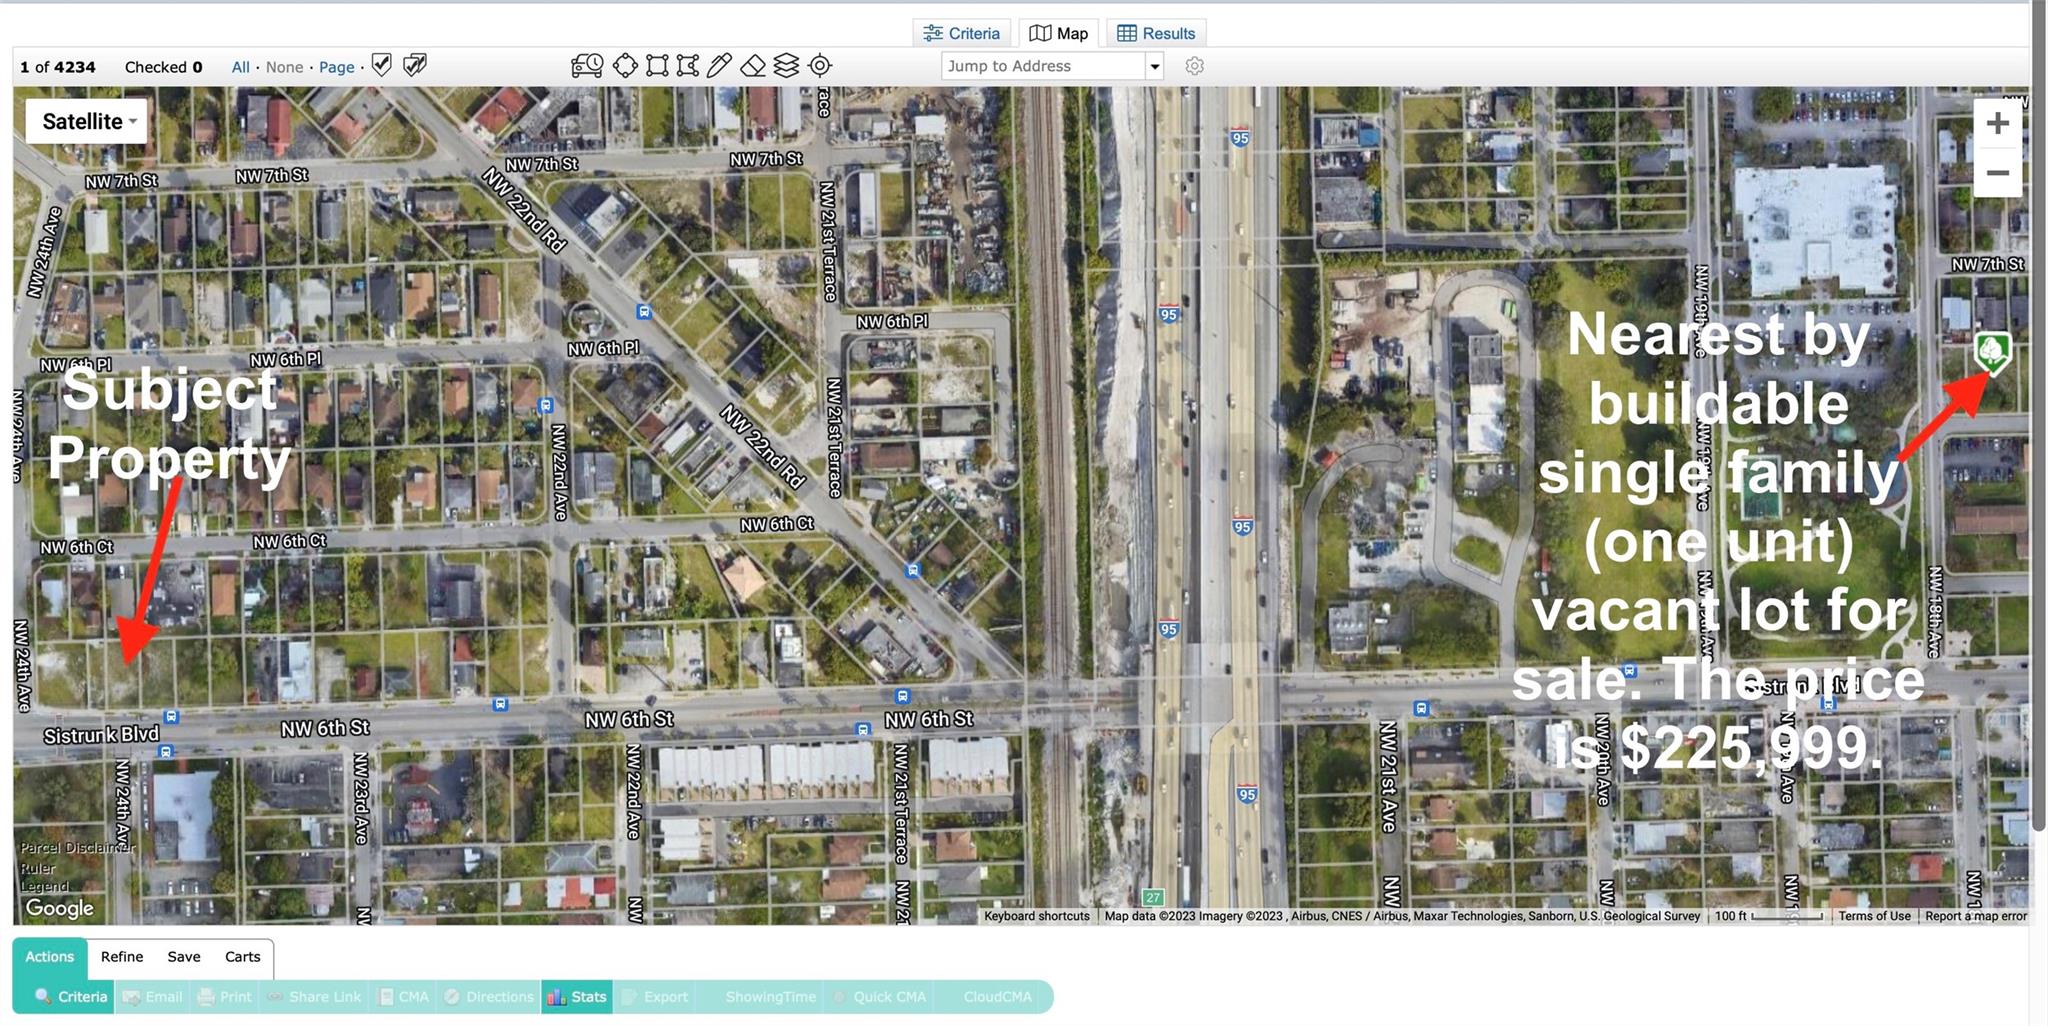Toggle the single checkmark checked-listings filter
2048x1026 pixels.
tap(381, 66)
